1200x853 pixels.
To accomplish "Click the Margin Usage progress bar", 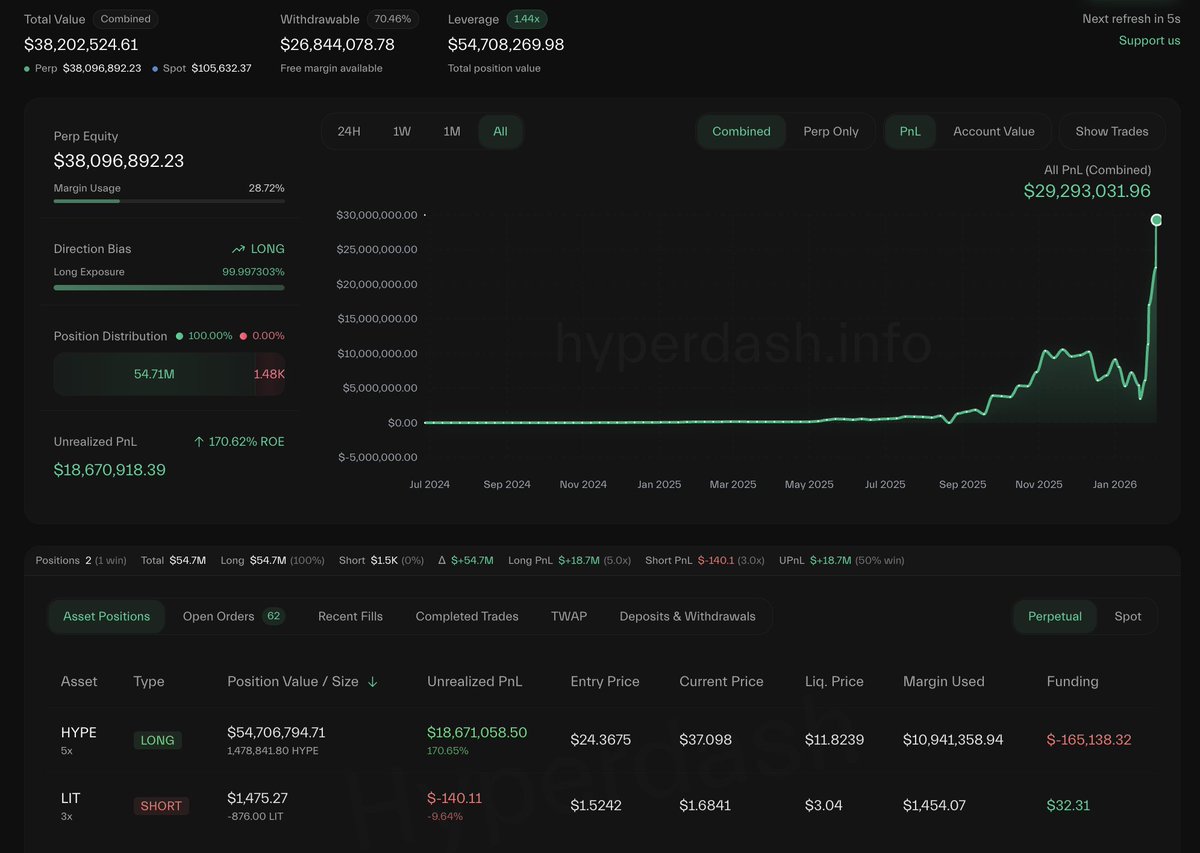I will pyautogui.click(x=168, y=201).
